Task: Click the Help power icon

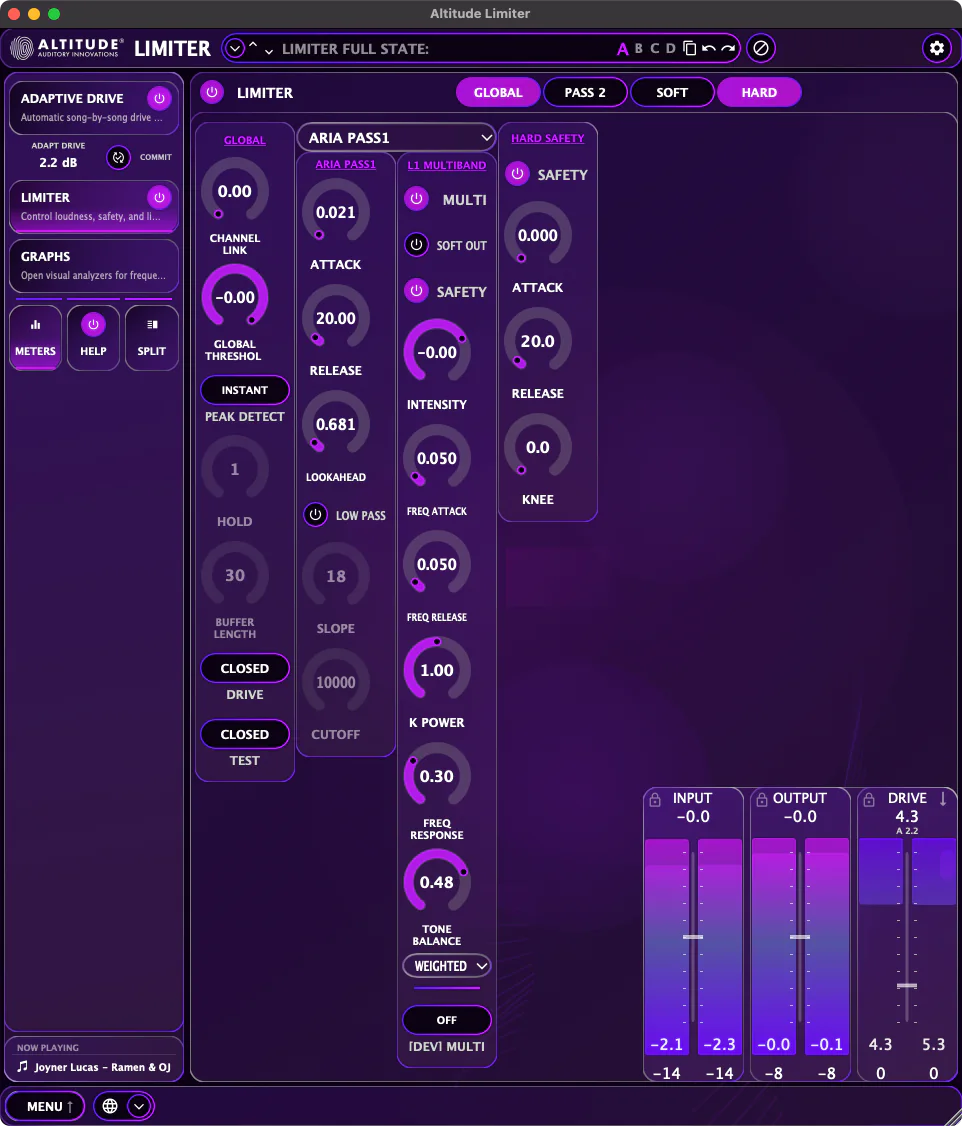Action: pyautogui.click(x=93, y=325)
